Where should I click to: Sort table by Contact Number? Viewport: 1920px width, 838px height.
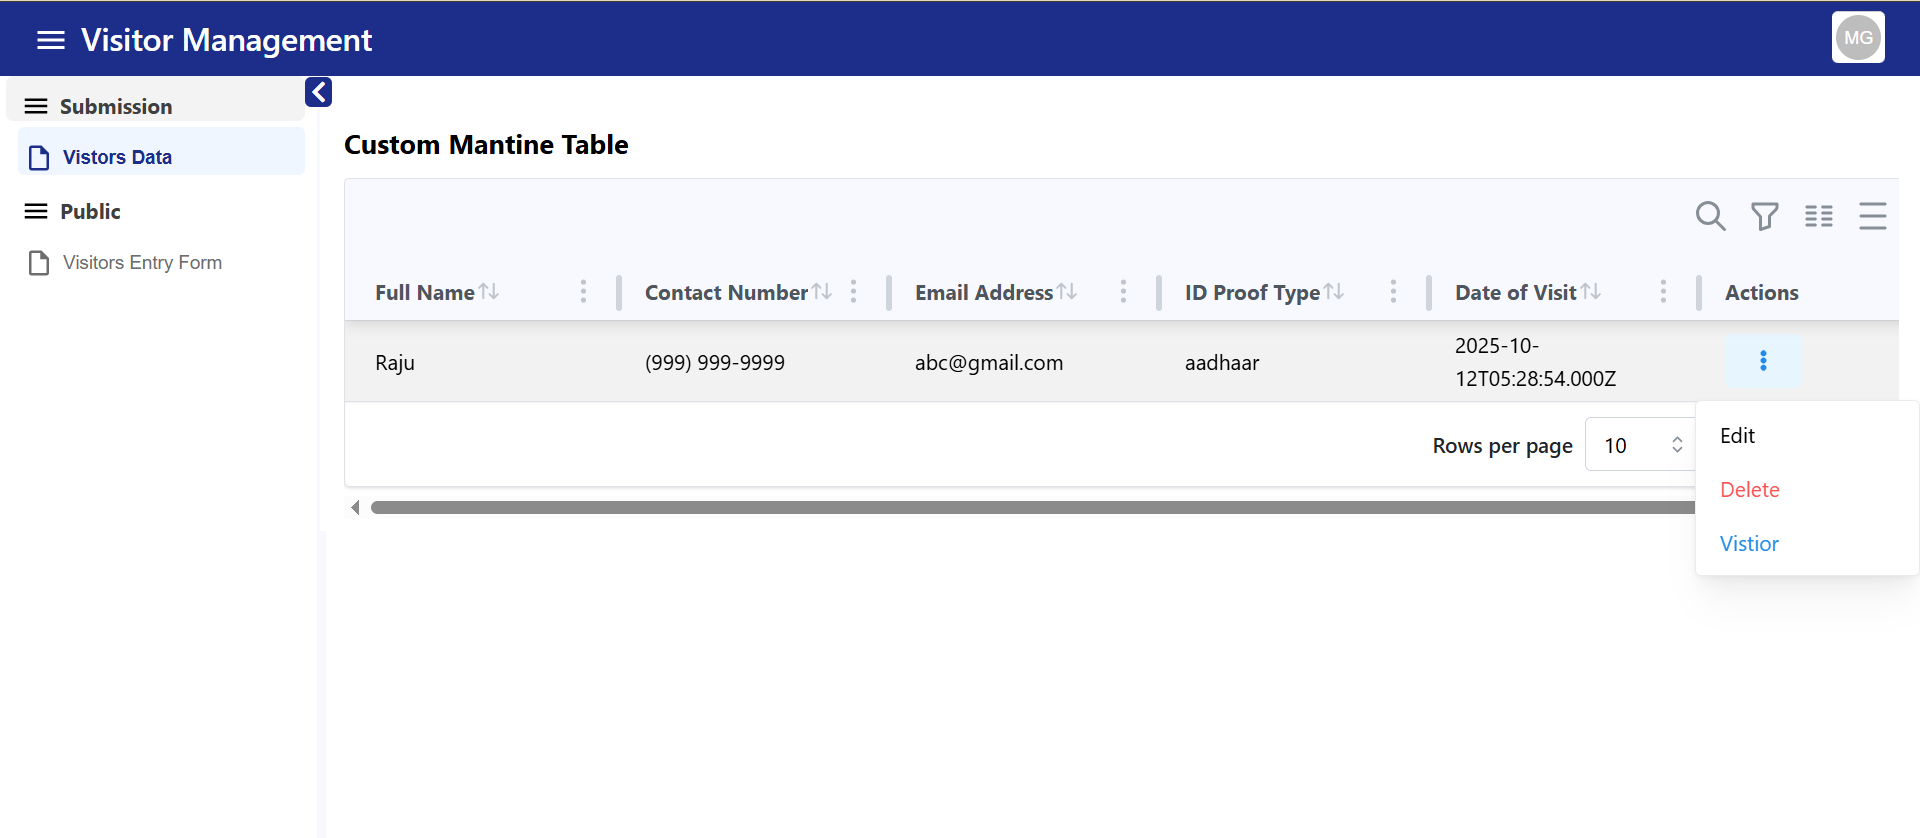point(822,292)
